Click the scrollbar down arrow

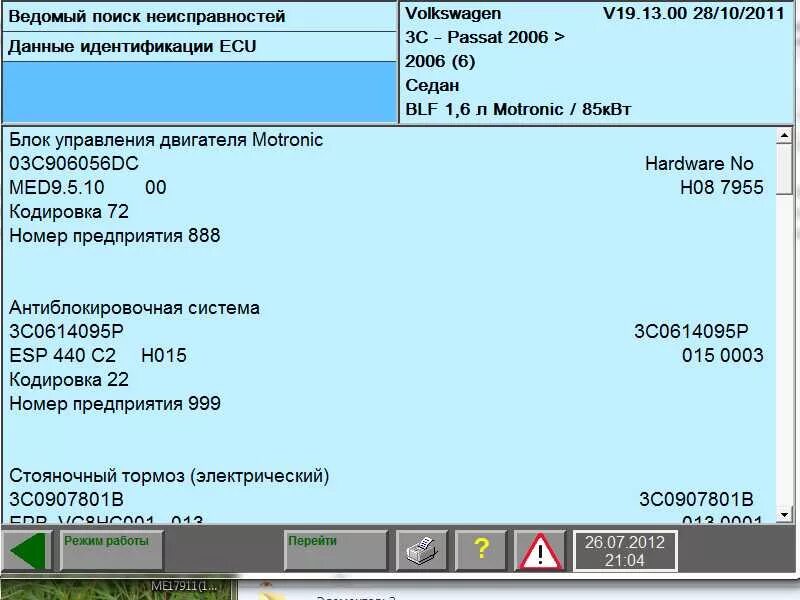(x=784, y=514)
